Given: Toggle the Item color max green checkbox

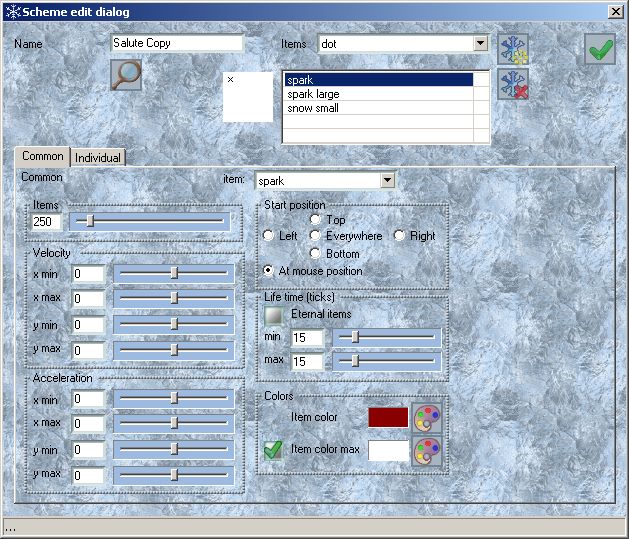Looking at the screenshot, I should coord(273,450).
